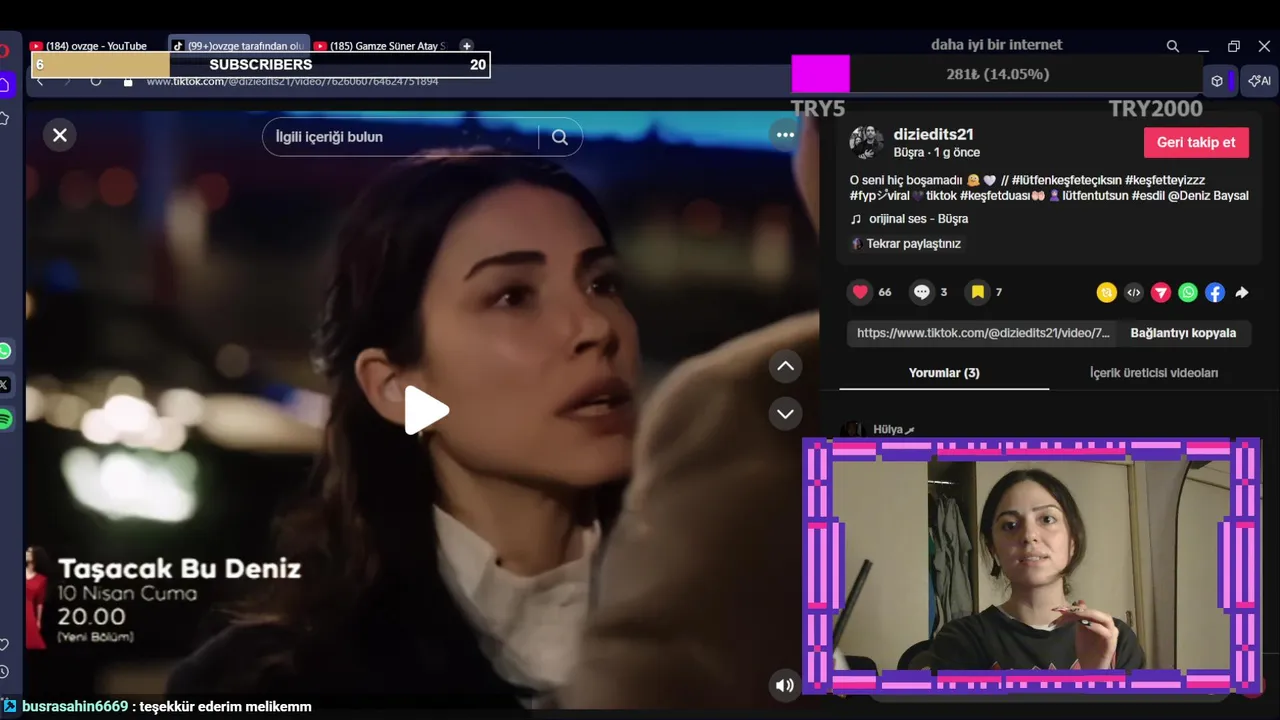Open the browser AI assistant button

pos(1260,81)
